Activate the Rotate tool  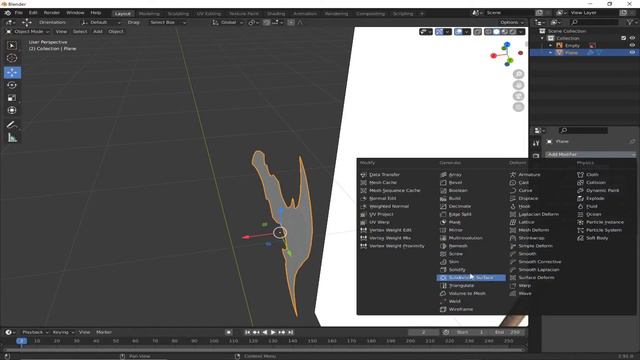pos(12,85)
